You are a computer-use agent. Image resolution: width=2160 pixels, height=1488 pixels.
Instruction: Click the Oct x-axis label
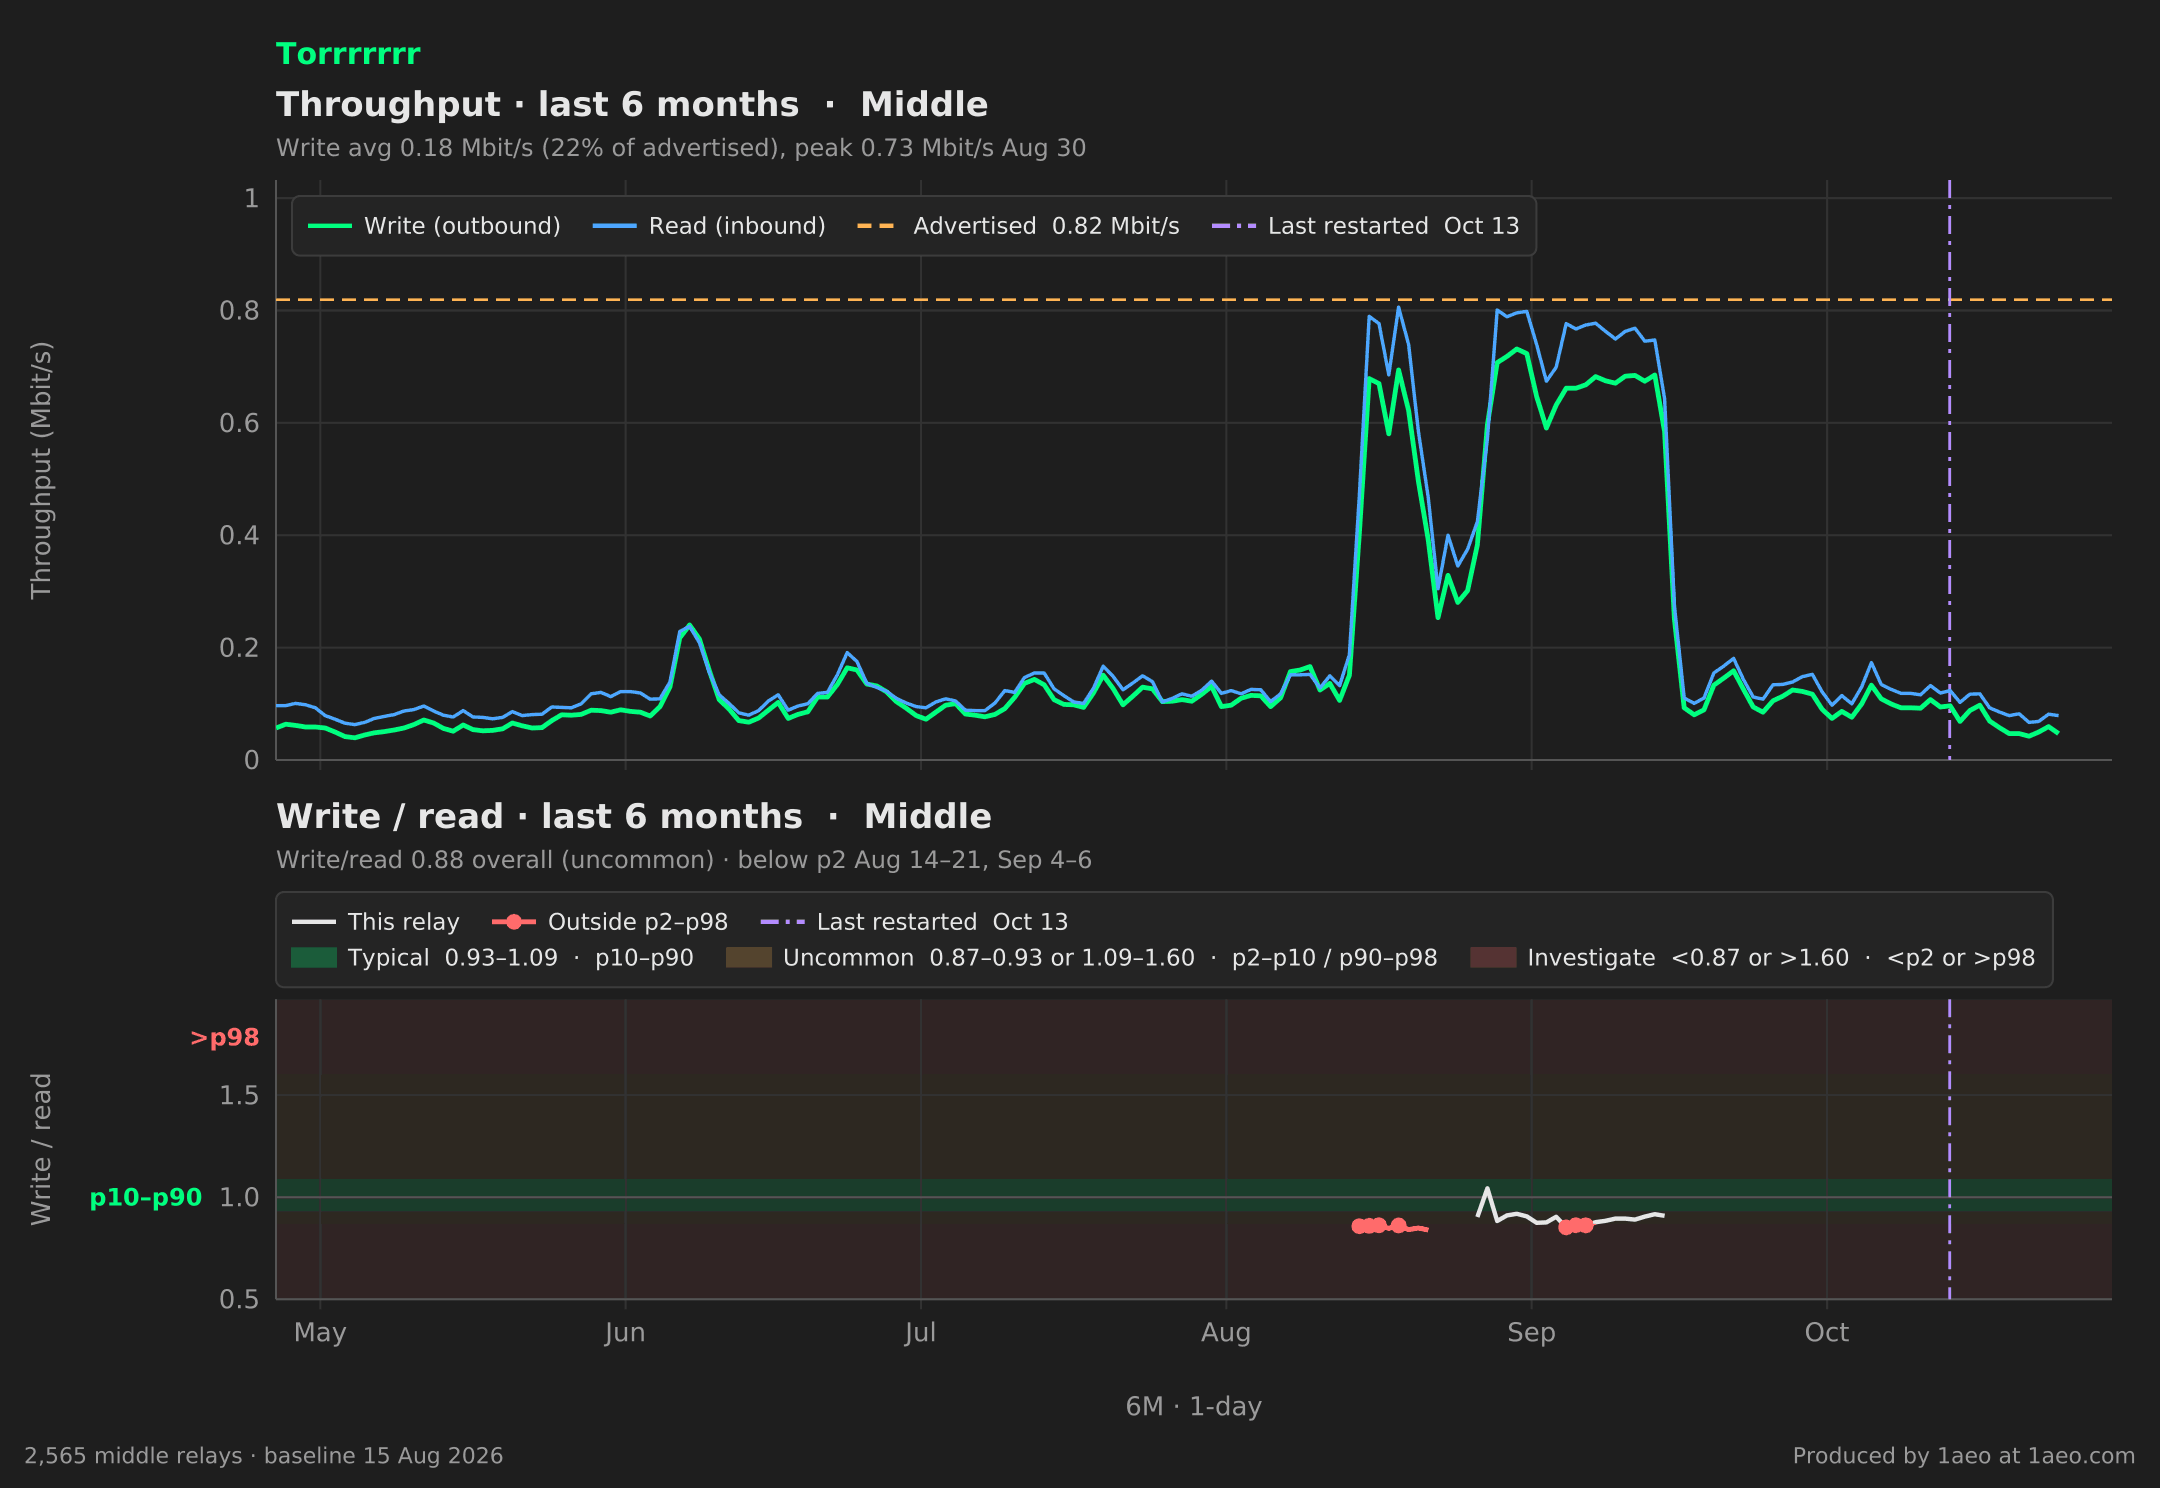1827,1333
